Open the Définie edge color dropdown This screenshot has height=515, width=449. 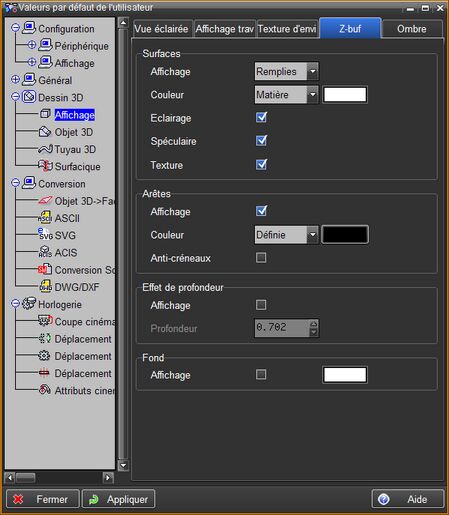pos(312,235)
